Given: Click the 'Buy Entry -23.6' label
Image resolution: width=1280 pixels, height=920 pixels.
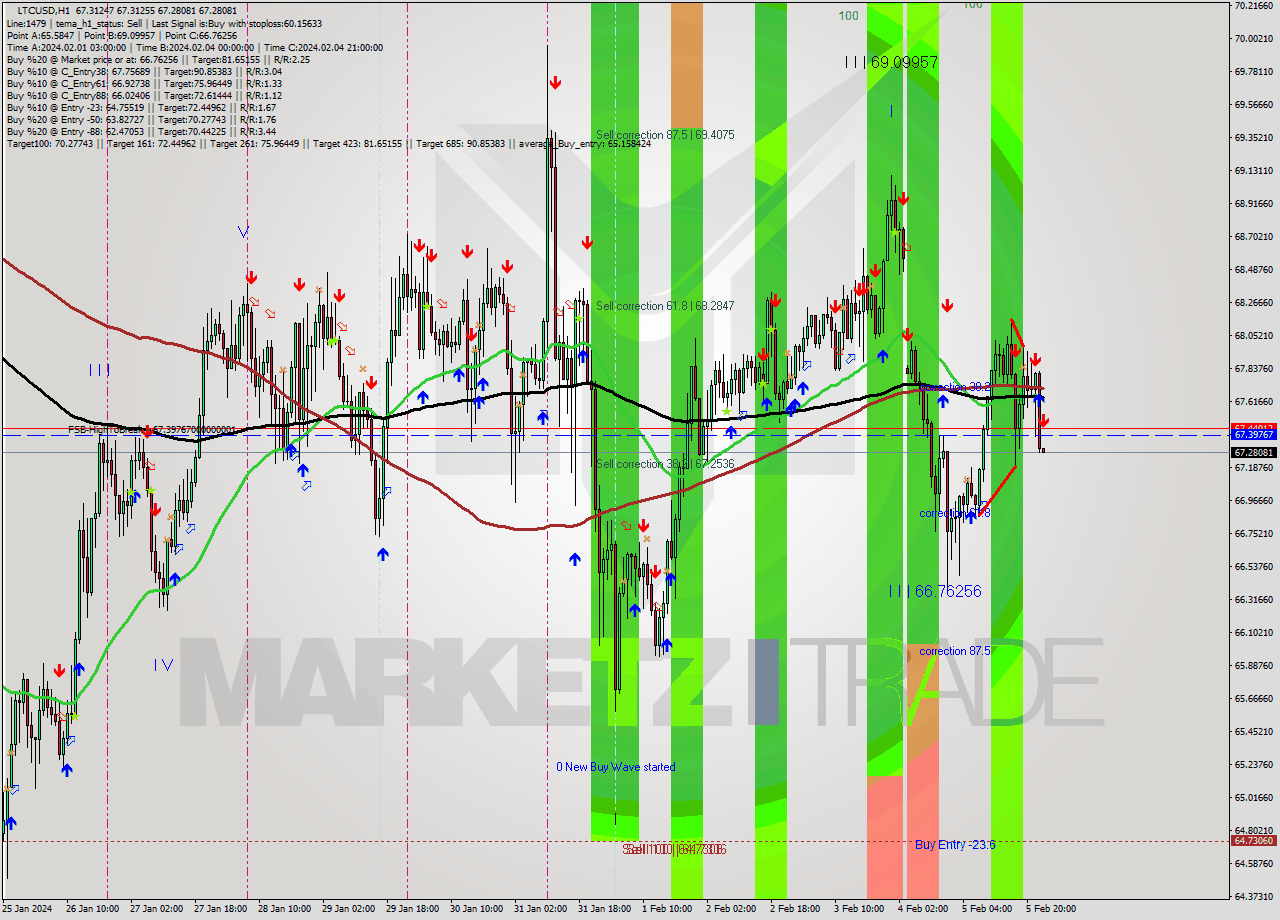Looking at the screenshot, I should click(955, 845).
